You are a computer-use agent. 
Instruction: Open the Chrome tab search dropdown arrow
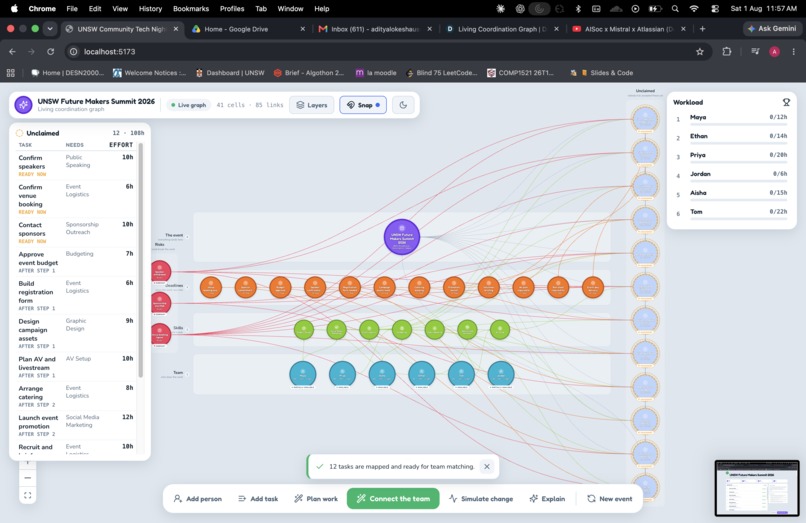tap(50, 29)
